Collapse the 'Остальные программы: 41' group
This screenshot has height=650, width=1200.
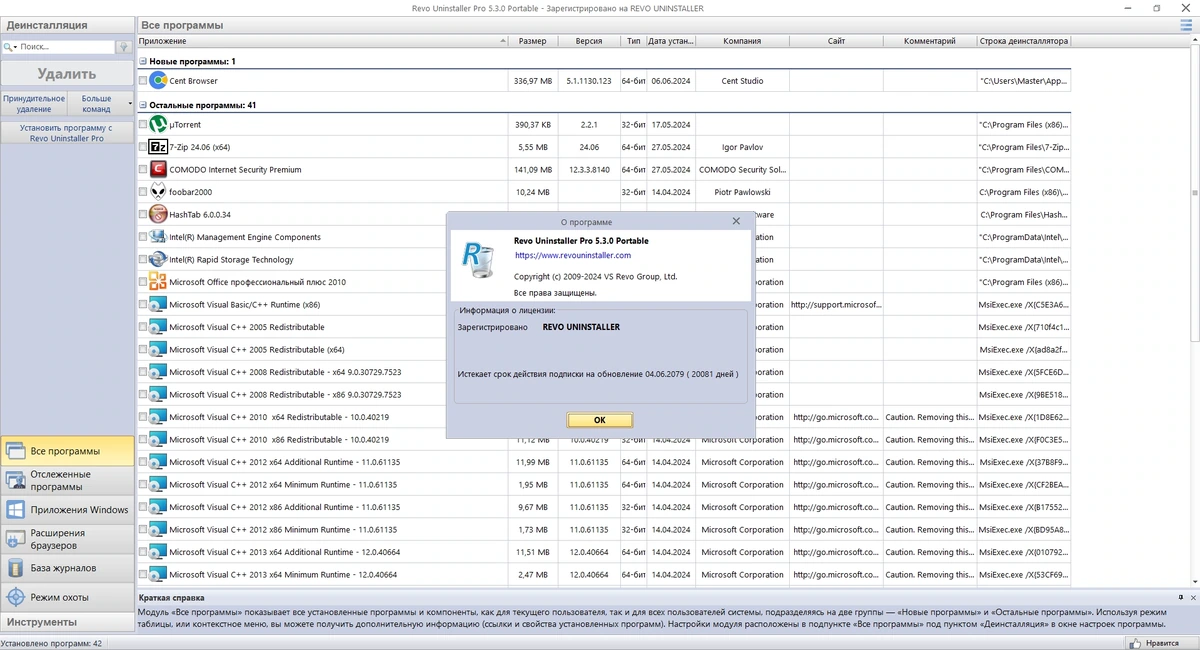pos(142,105)
